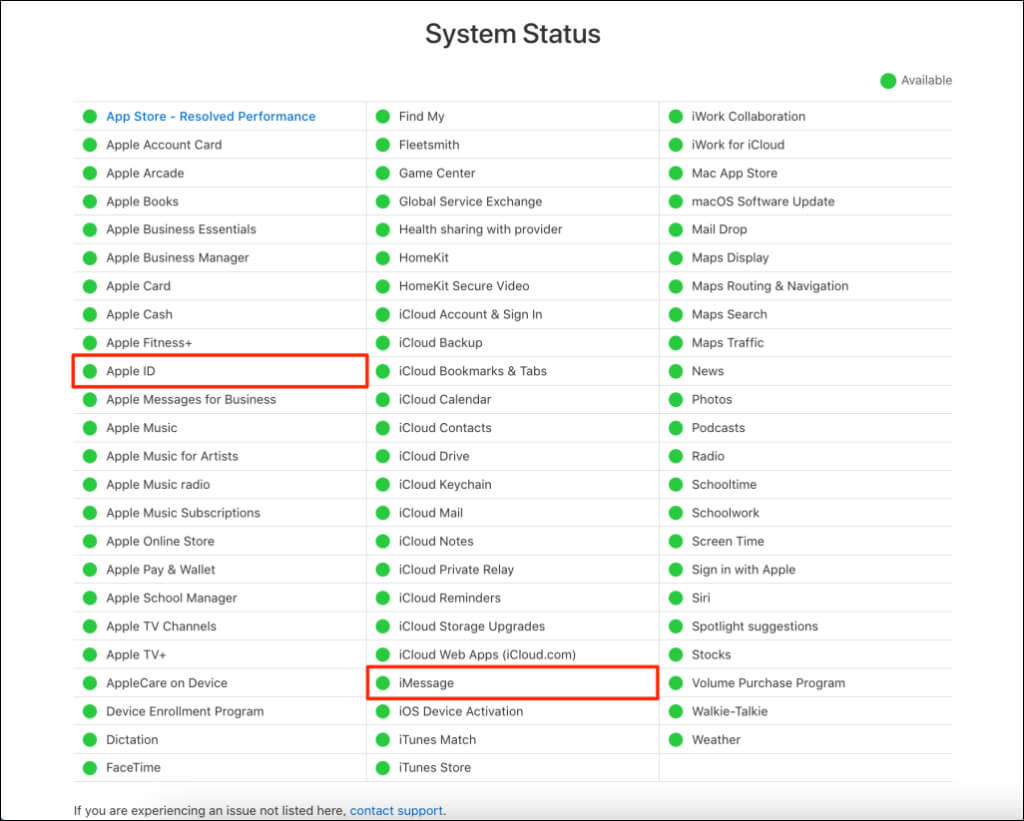This screenshot has width=1024, height=821.
Task: Click the Apple Music Subscriptions entry
Action: tap(183, 513)
